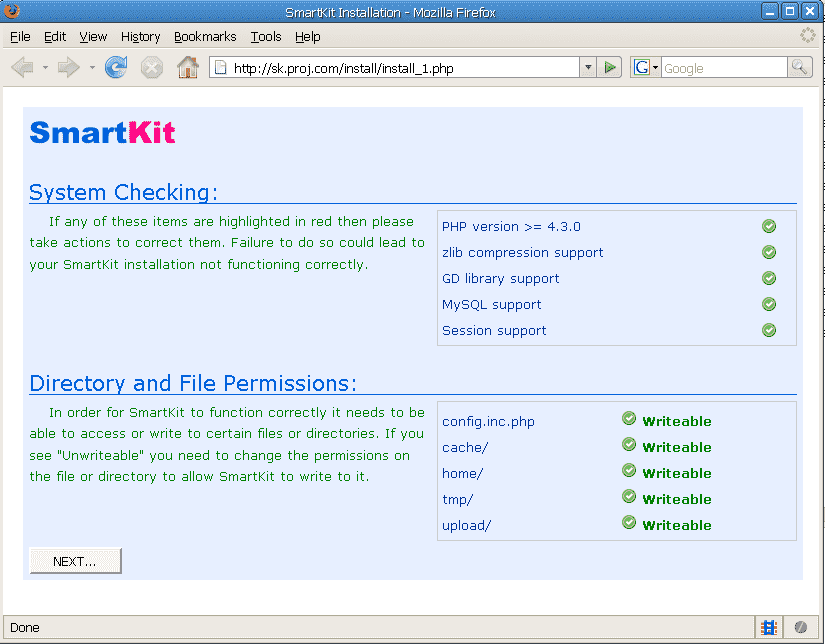825x644 pixels.
Task: Click the zlib compression check mark icon
Action: [769, 252]
